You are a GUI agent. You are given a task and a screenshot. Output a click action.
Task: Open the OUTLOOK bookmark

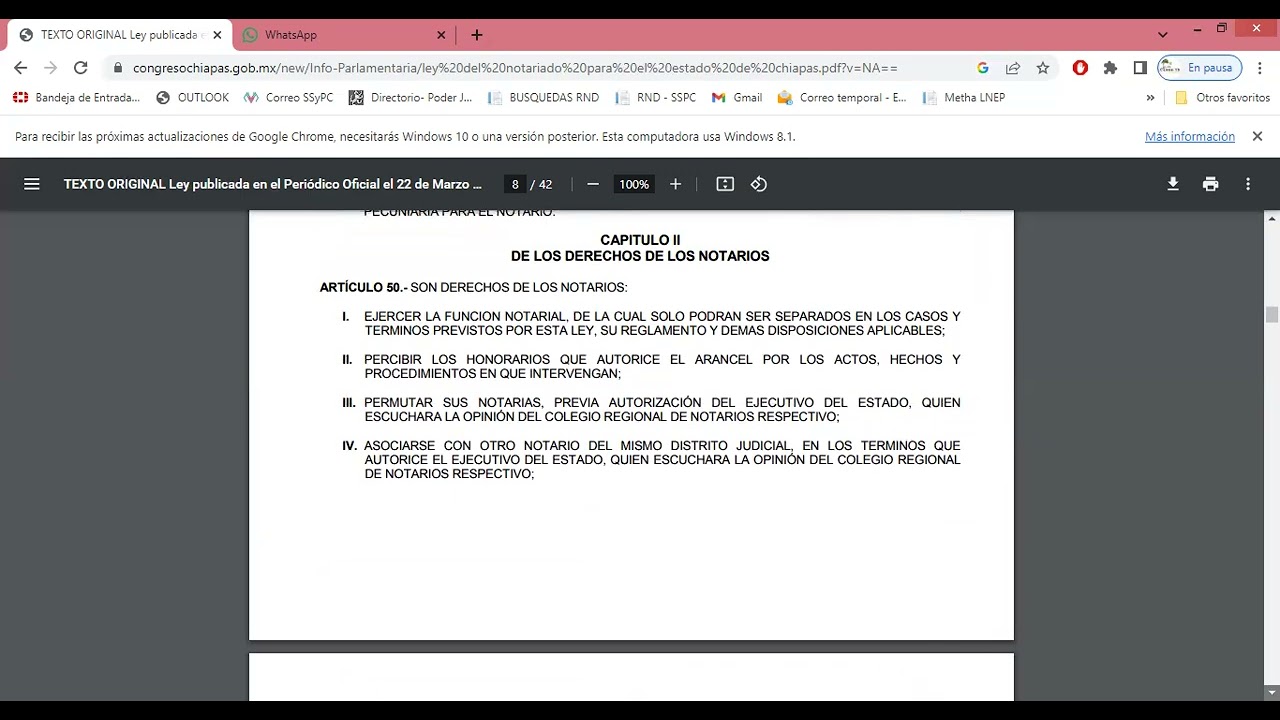193,98
